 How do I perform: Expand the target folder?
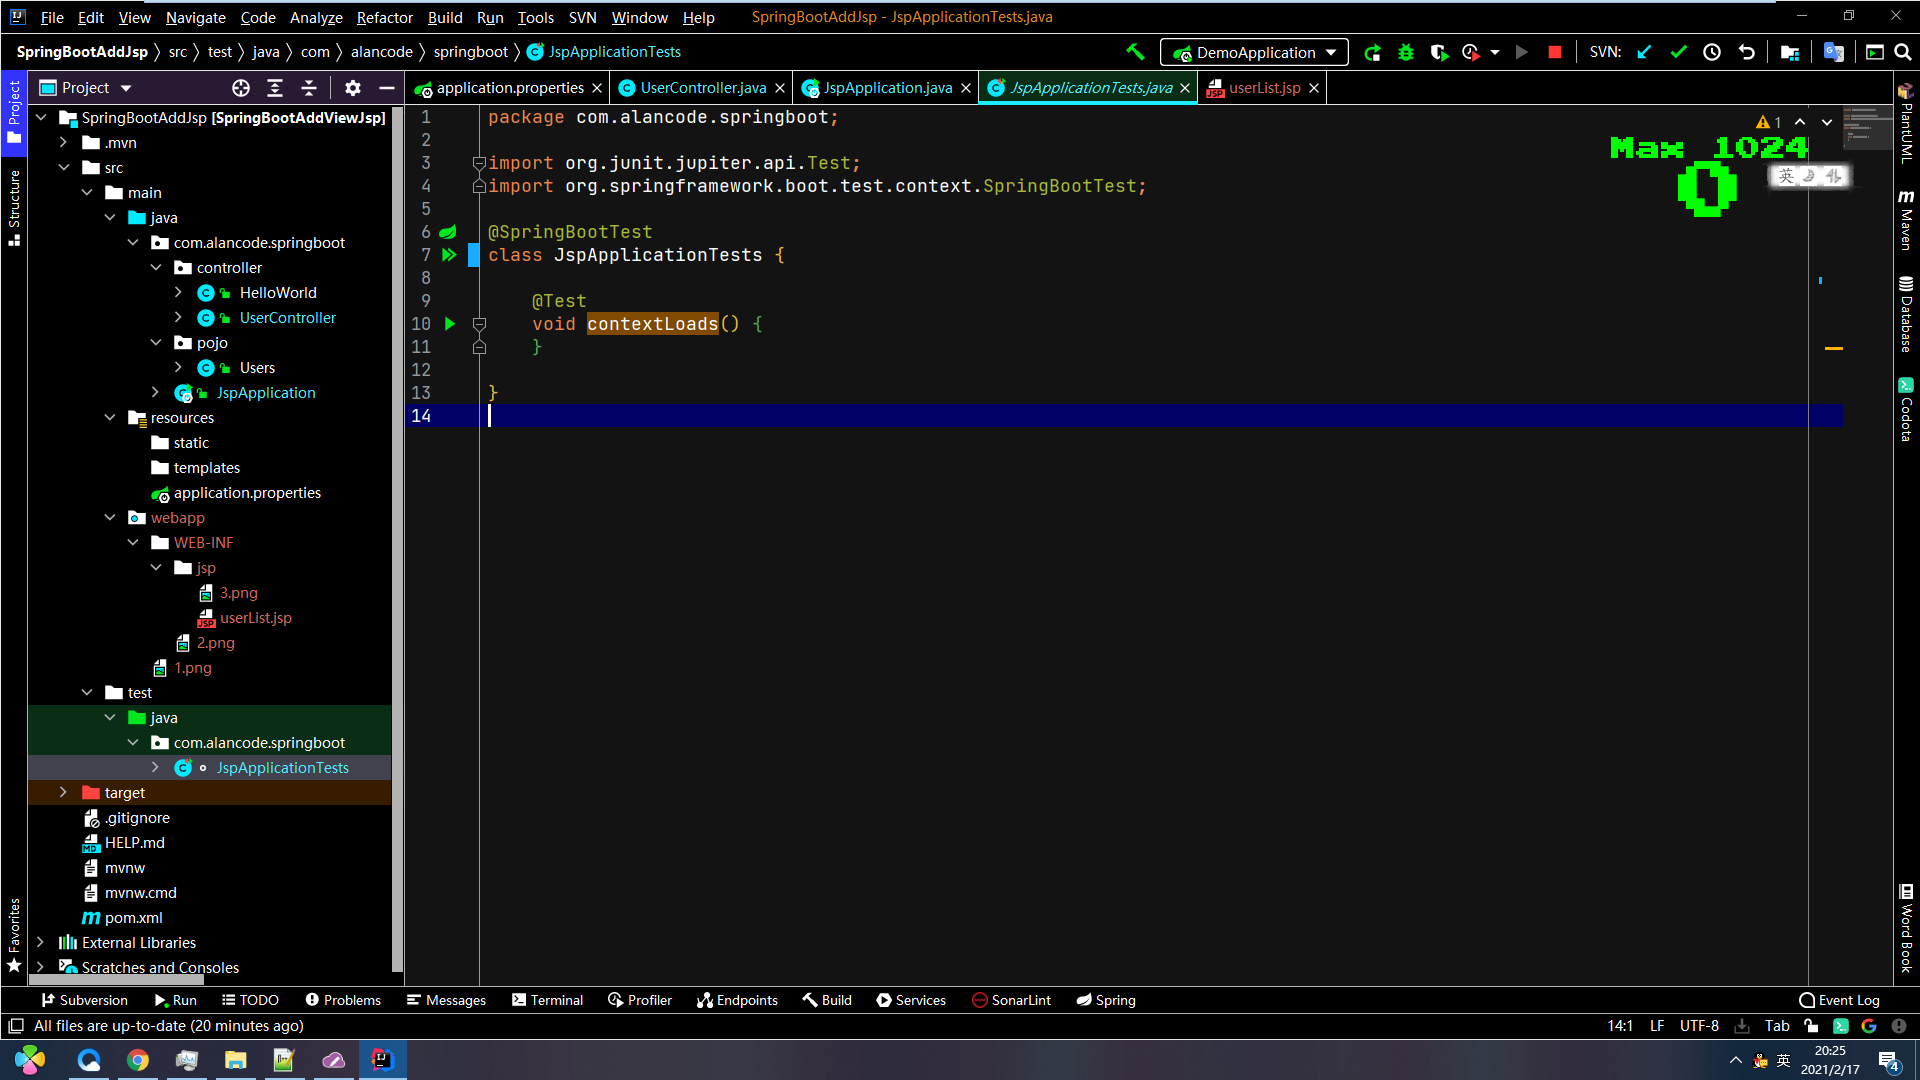(63, 793)
